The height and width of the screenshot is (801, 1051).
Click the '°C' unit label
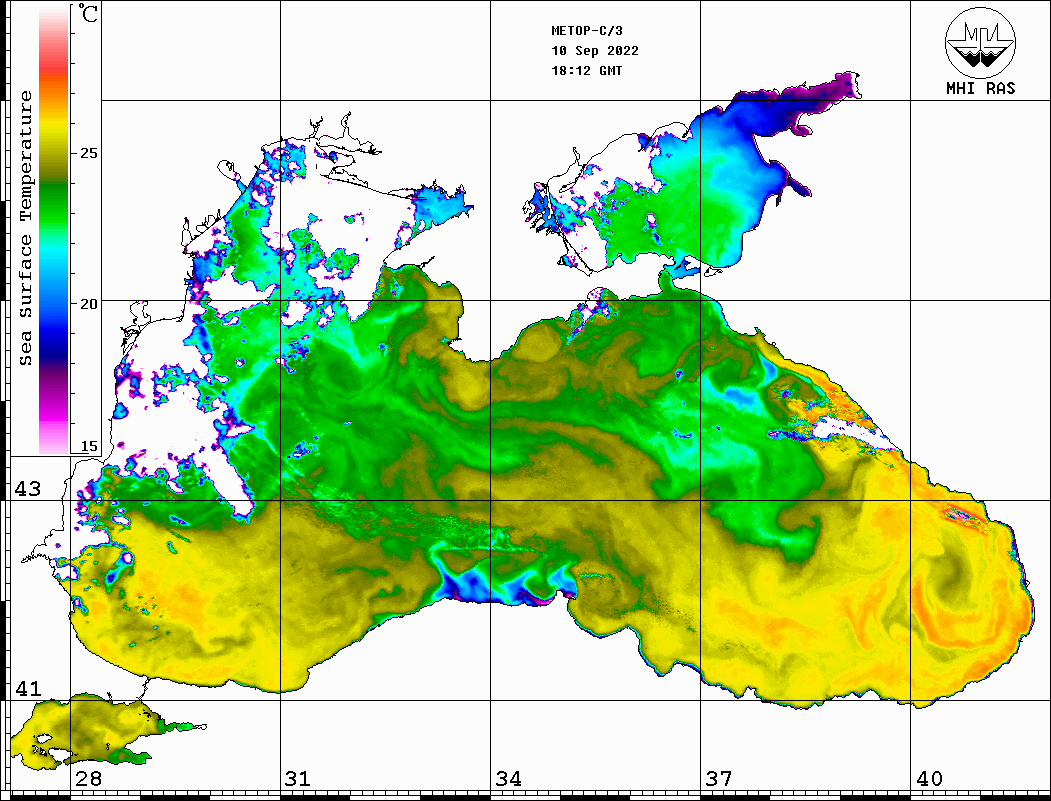coord(88,13)
